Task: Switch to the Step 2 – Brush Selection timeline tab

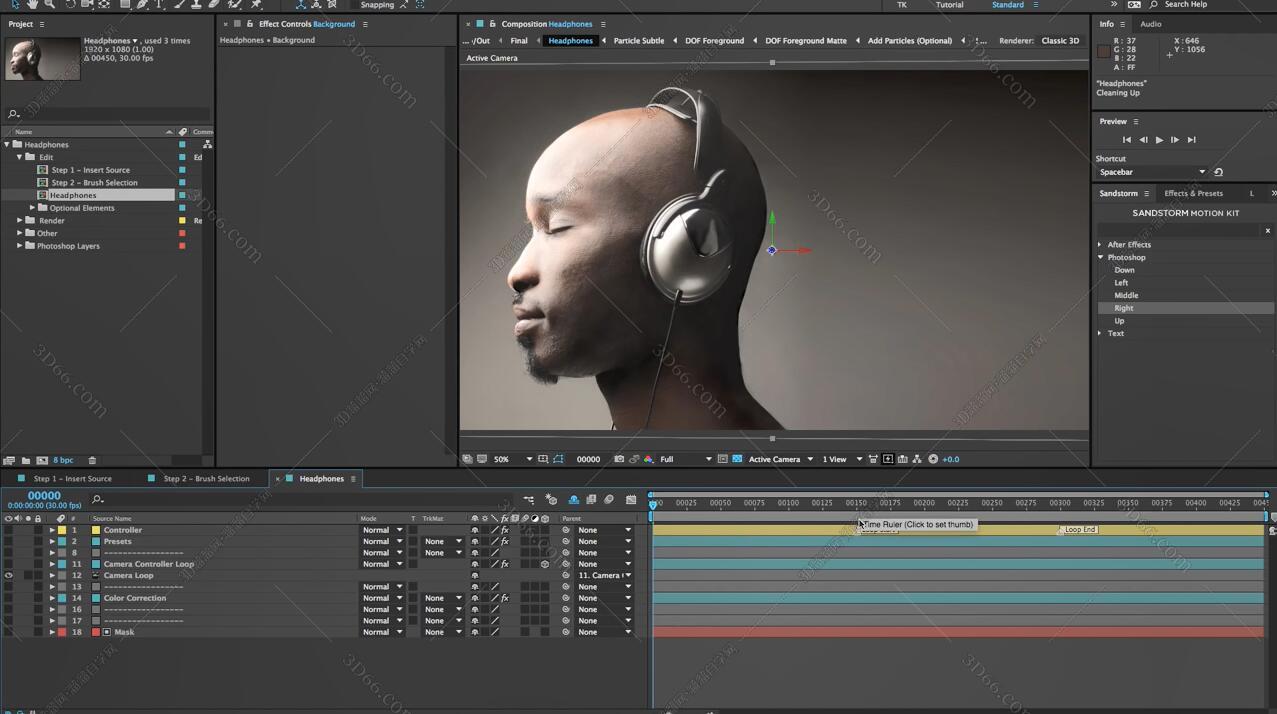Action: point(206,479)
